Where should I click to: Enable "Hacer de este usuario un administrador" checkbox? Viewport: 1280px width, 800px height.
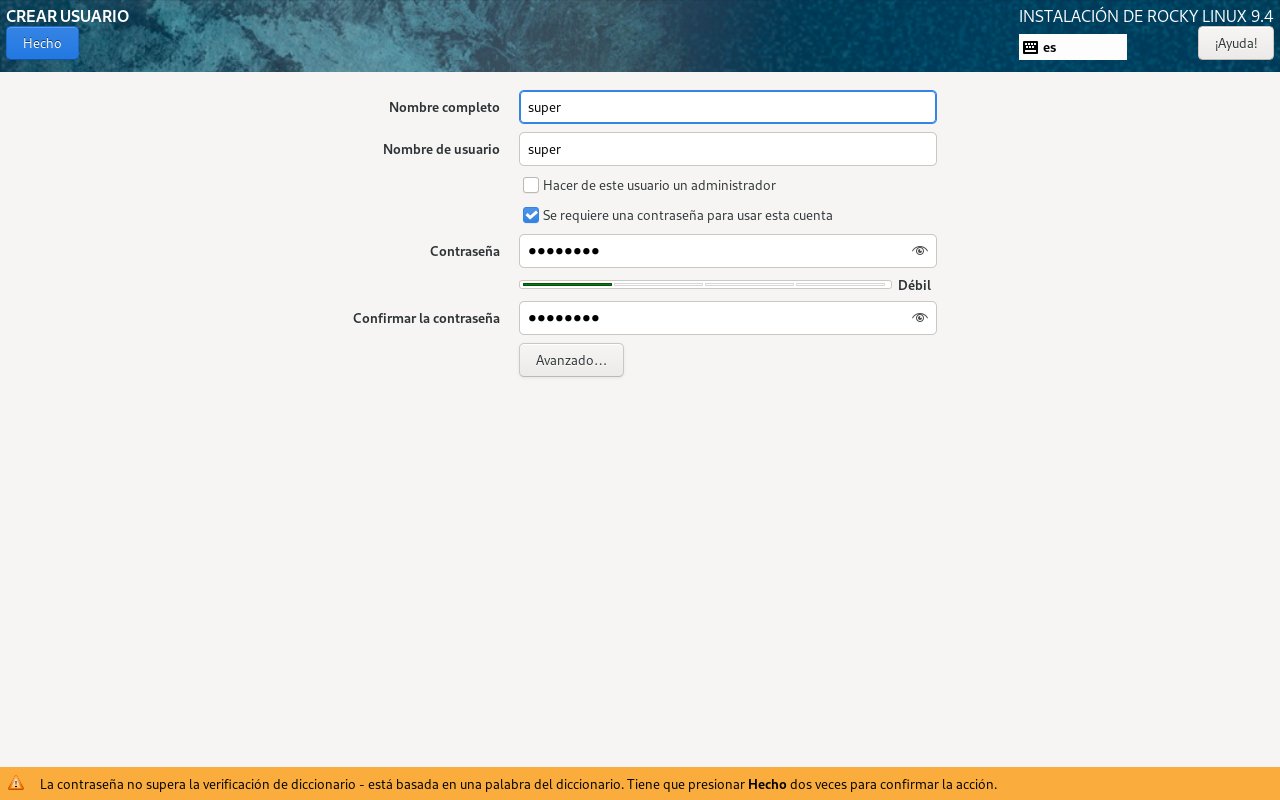(531, 185)
